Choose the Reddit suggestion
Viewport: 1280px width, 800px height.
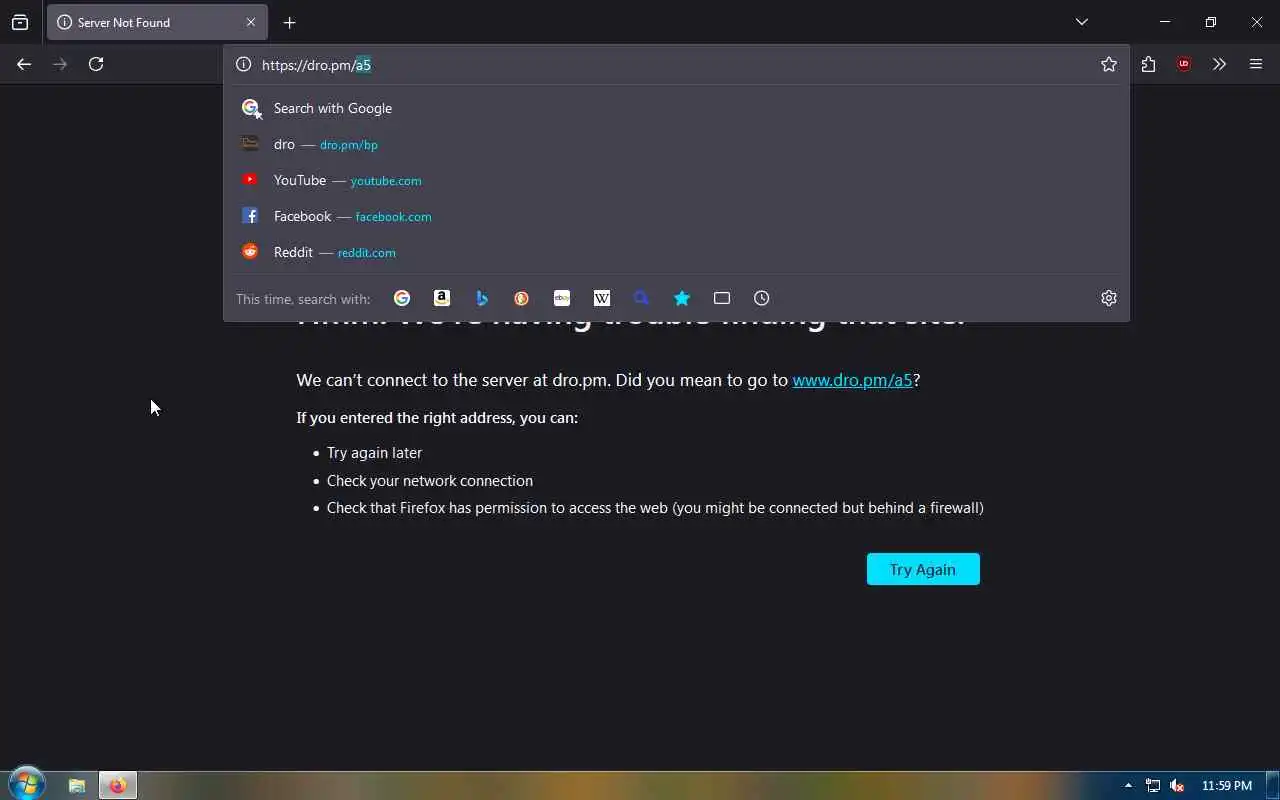(x=676, y=252)
